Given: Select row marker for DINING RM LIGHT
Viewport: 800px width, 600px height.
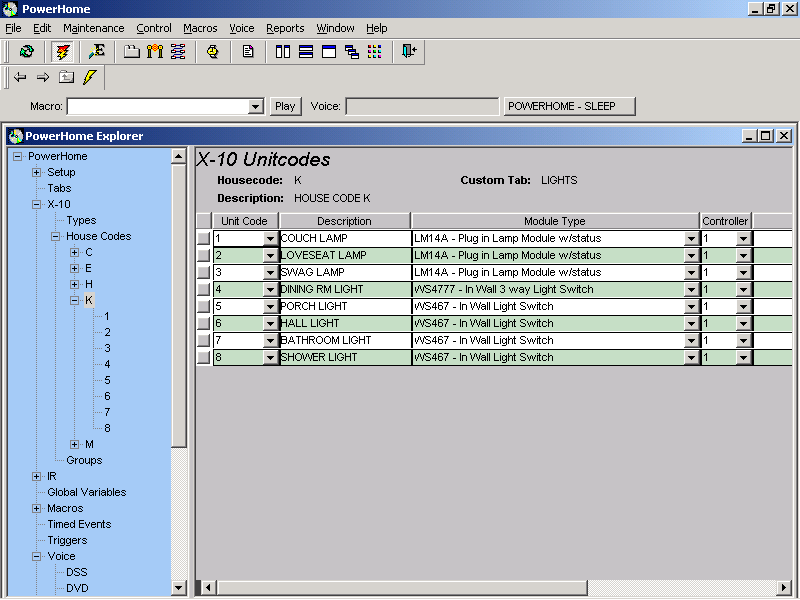Looking at the screenshot, I should 204,289.
